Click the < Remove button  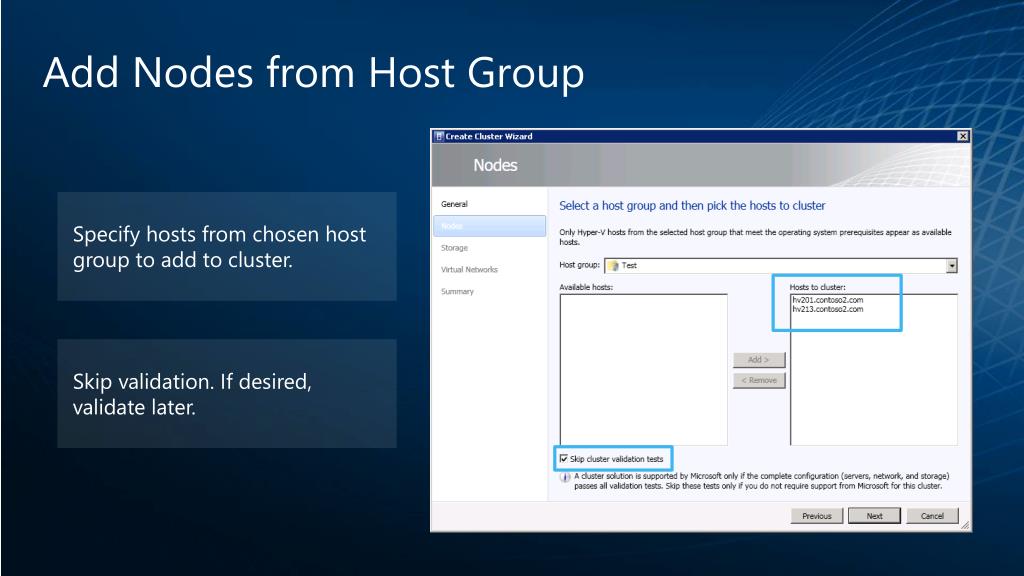click(759, 381)
